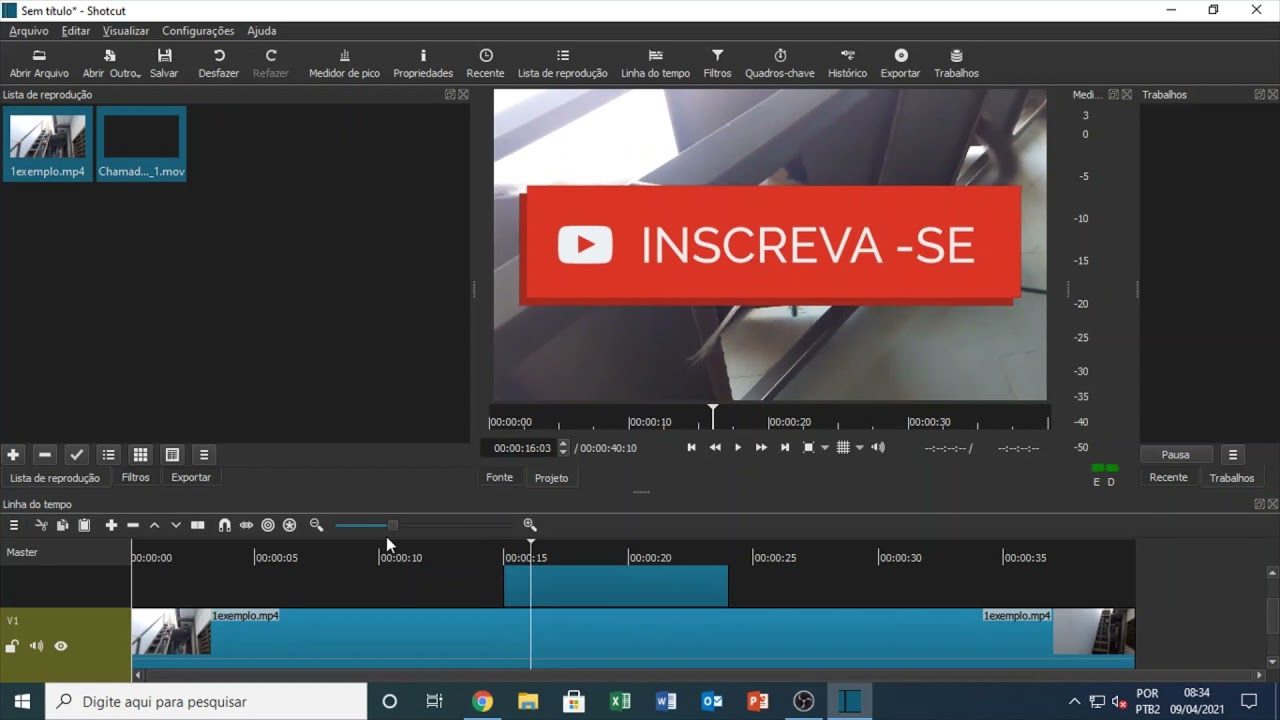Select the upper blue timeline clip
This screenshot has height=720, width=1280.
pos(616,586)
